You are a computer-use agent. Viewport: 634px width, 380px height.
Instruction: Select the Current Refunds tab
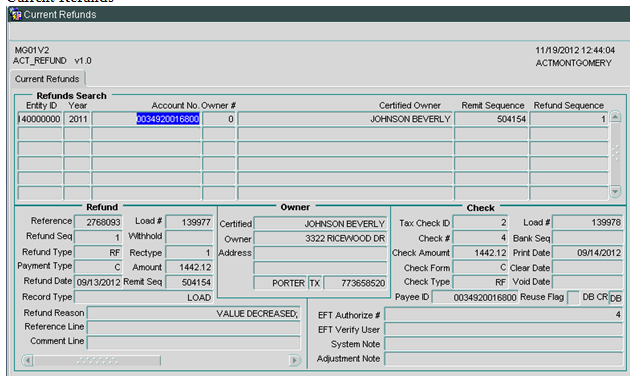(x=47, y=78)
